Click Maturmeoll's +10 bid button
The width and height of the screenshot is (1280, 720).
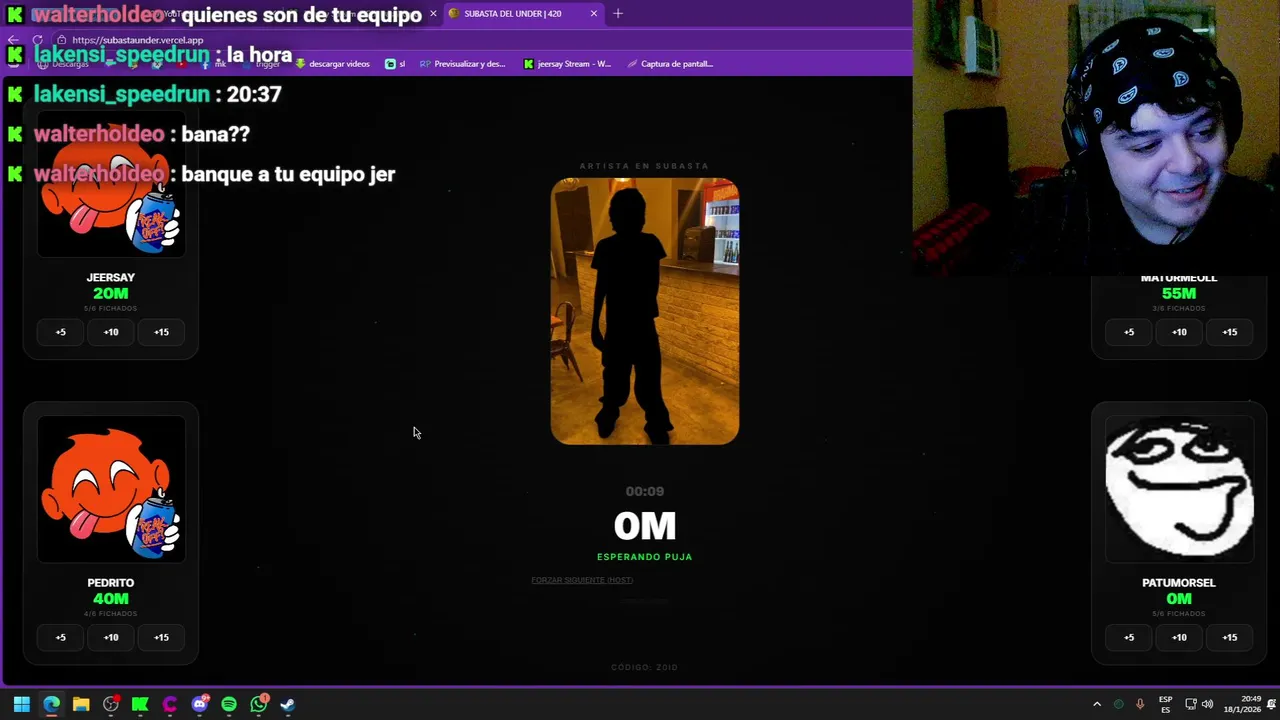pyautogui.click(x=1179, y=332)
